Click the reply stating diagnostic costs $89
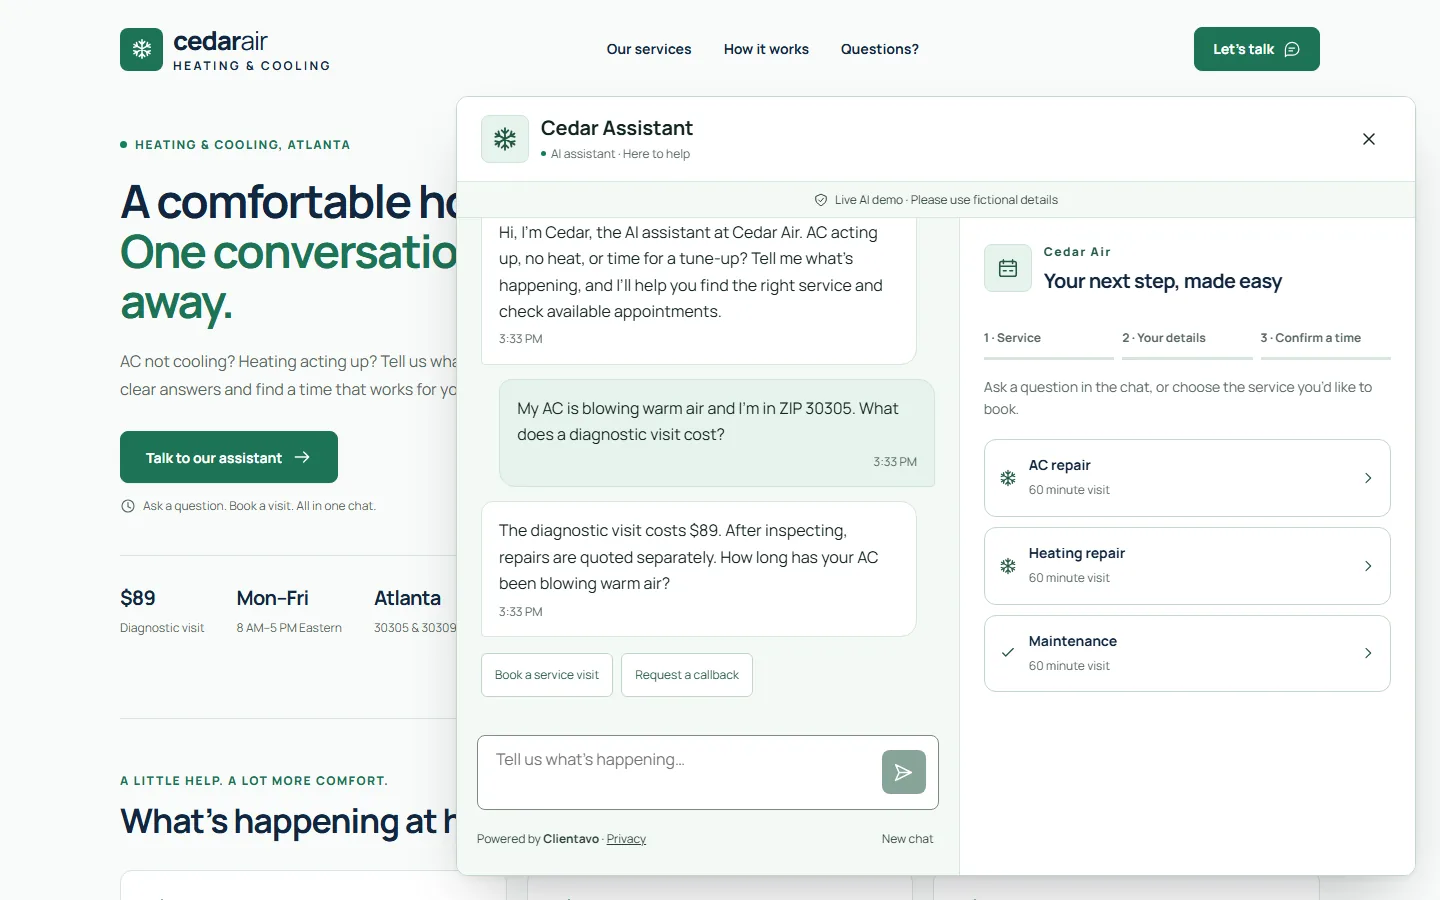The width and height of the screenshot is (1440, 900). pyautogui.click(x=699, y=569)
